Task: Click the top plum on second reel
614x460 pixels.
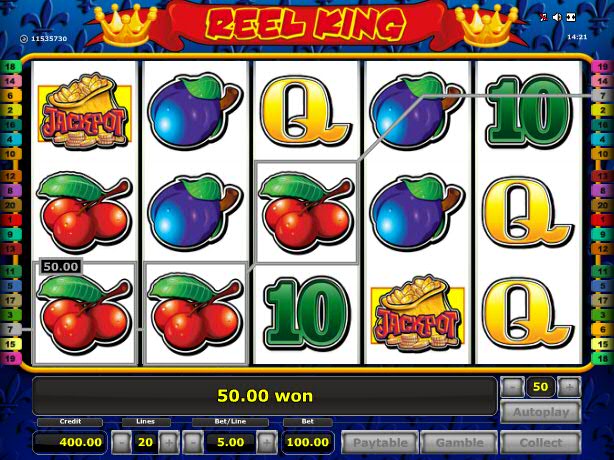Action: [x=195, y=112]
